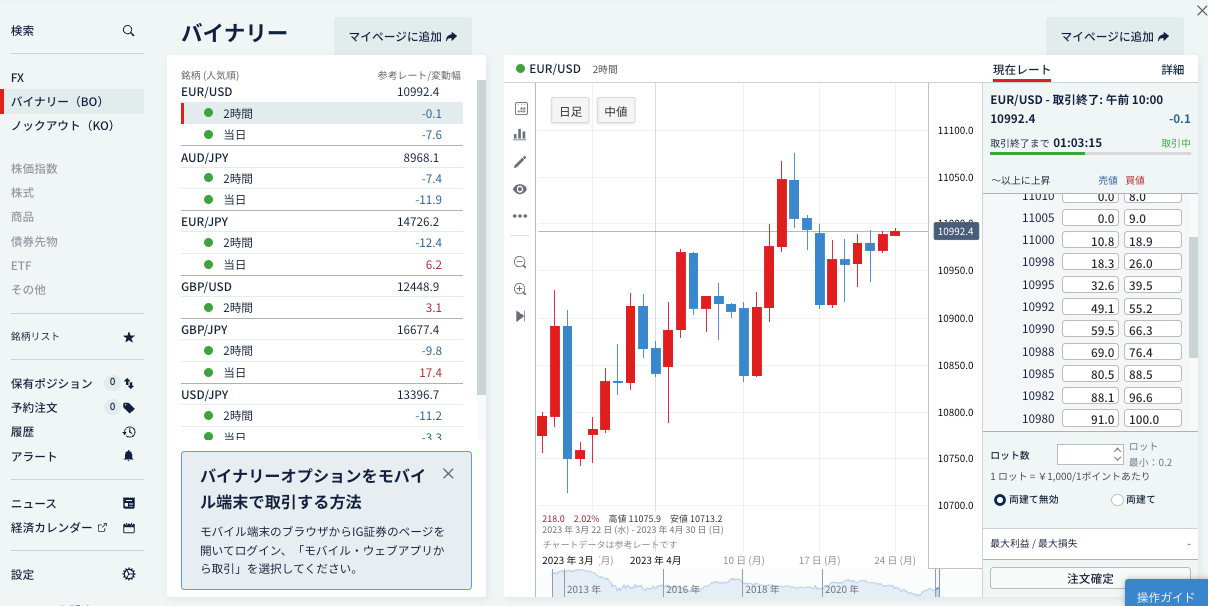
Task: Open alerts via the アラート bell icon
Action: [128, 456]
